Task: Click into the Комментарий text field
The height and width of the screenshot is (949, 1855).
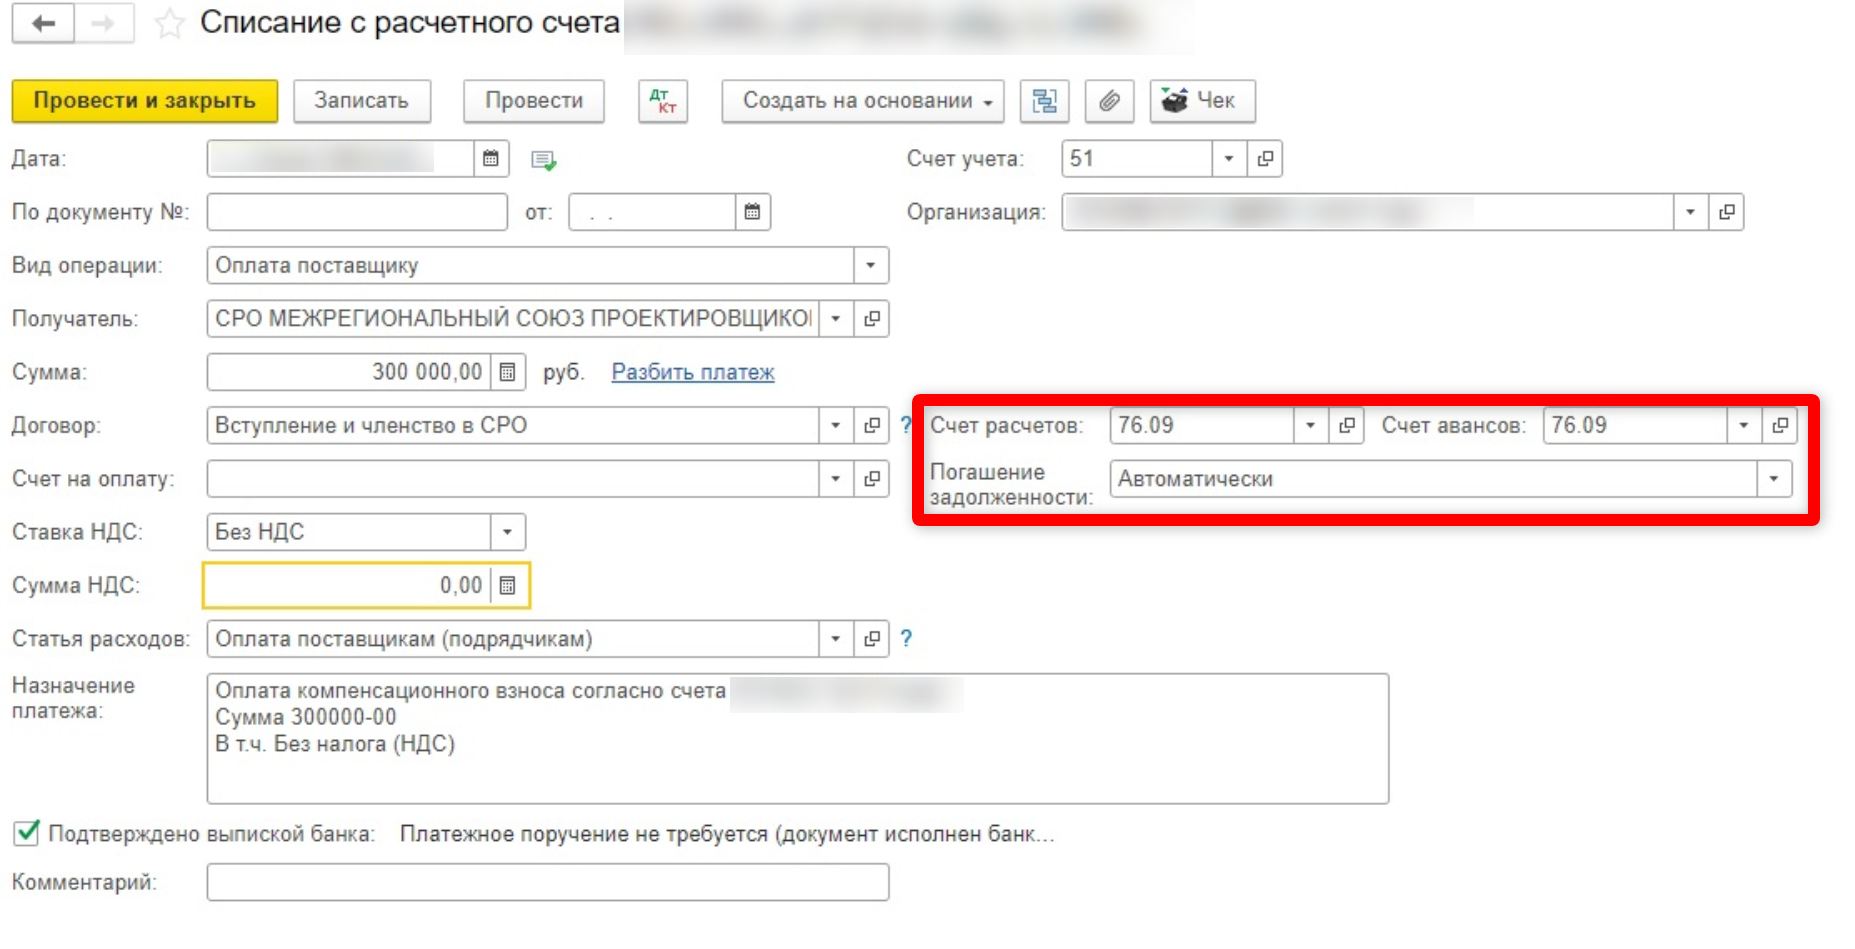Action: [547, 883]
